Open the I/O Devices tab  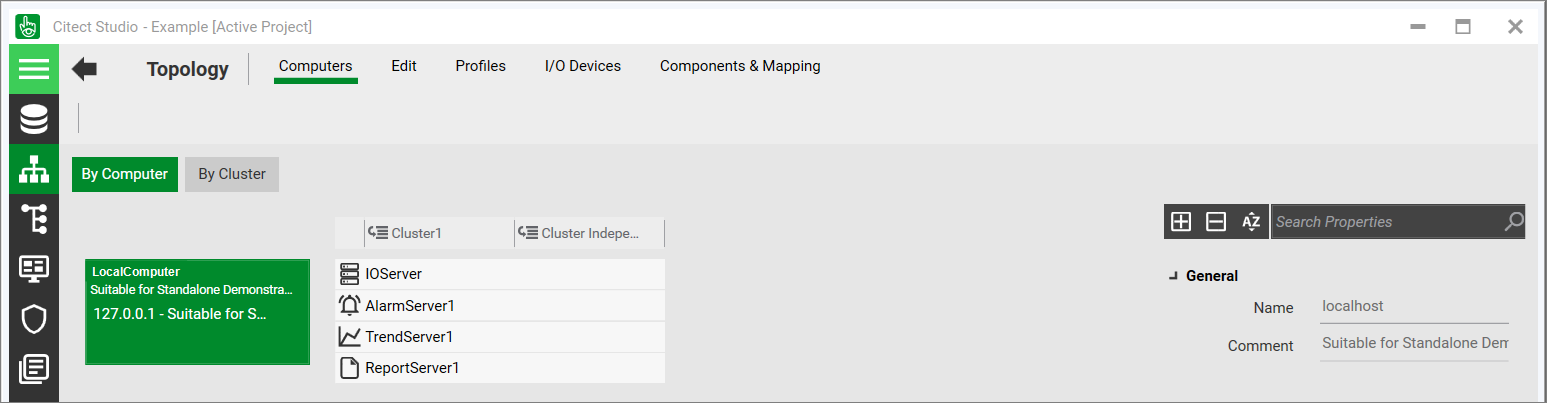pos(582,66)
